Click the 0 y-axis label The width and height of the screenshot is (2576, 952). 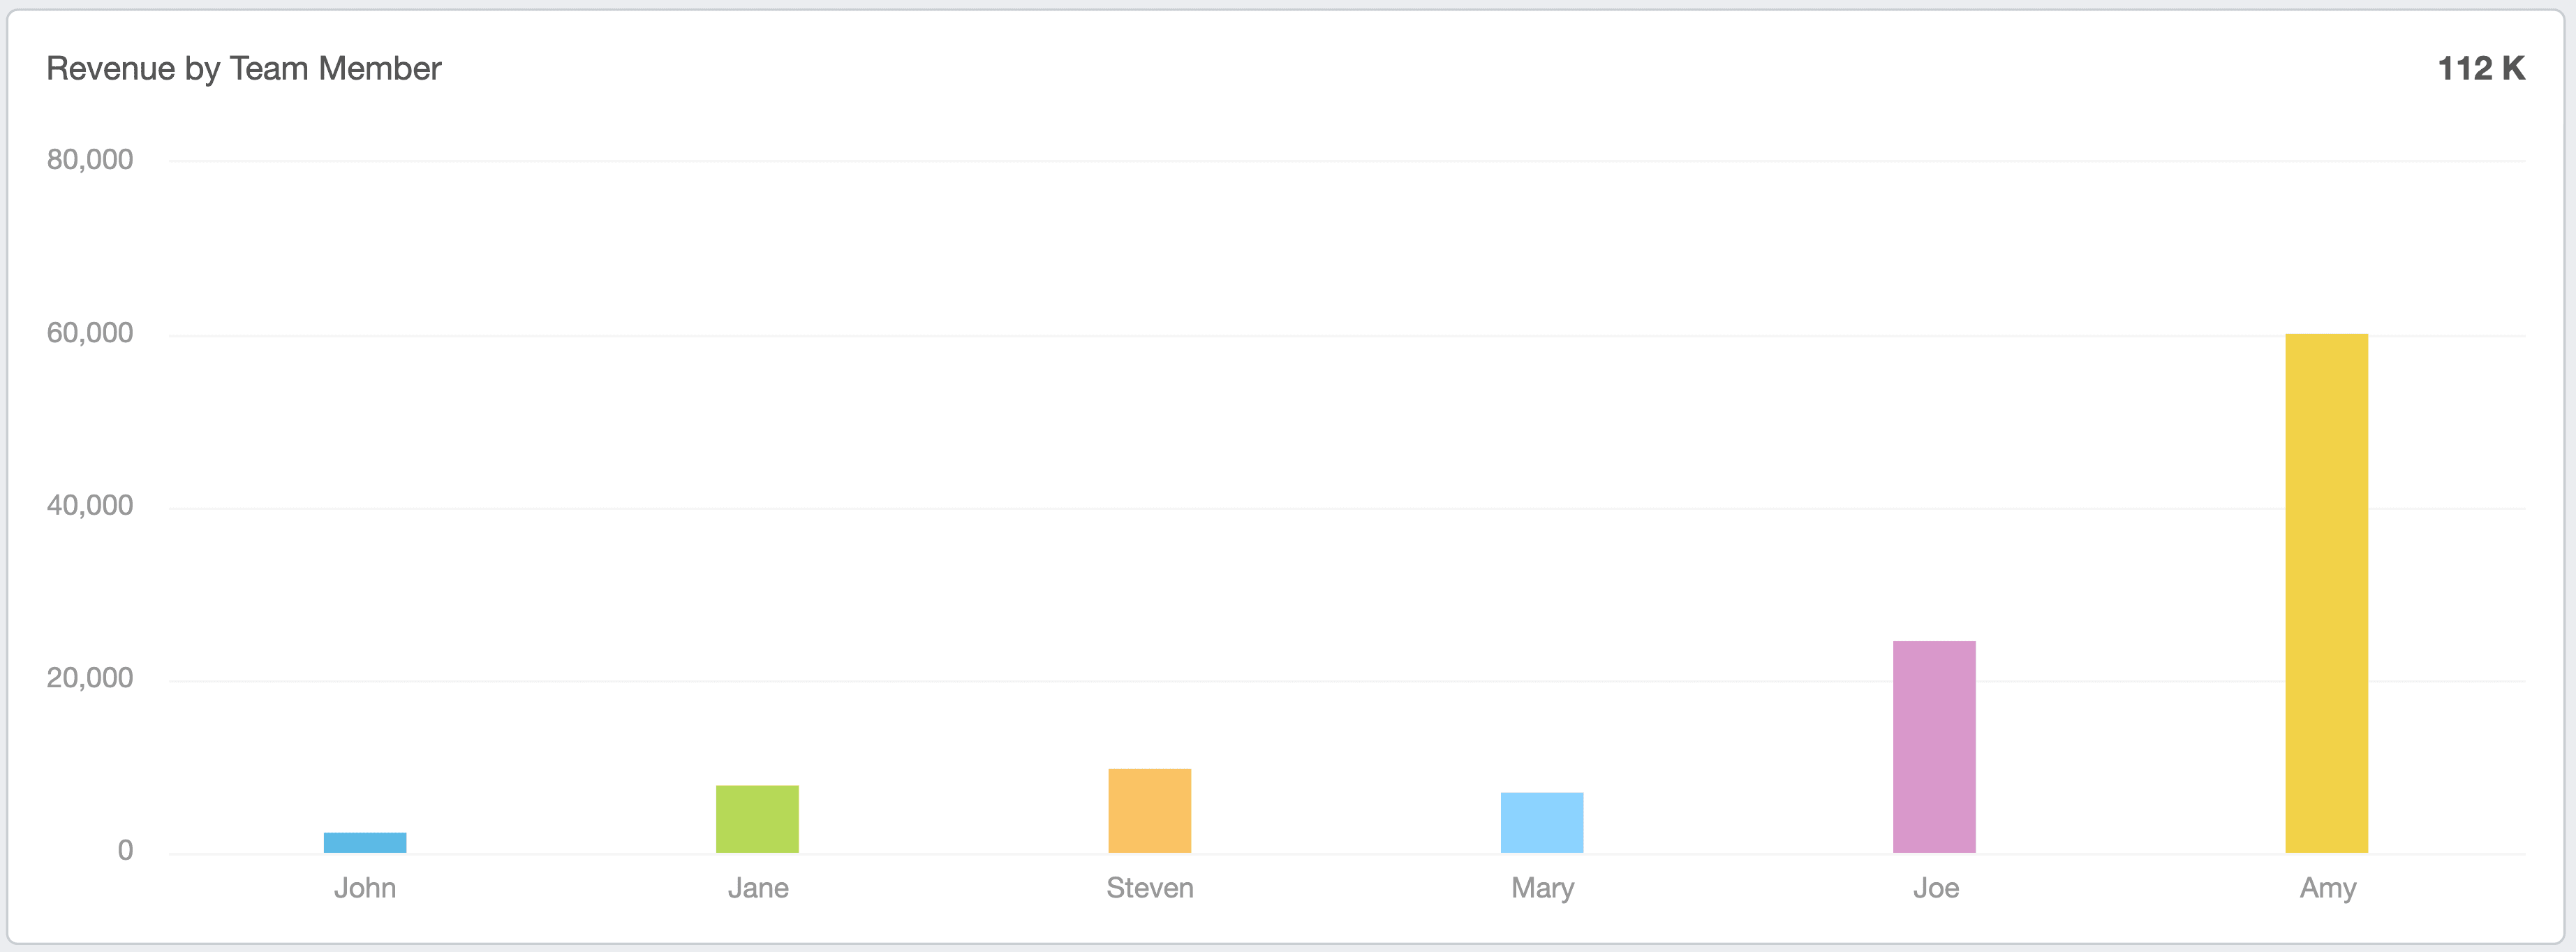[125, 851]
